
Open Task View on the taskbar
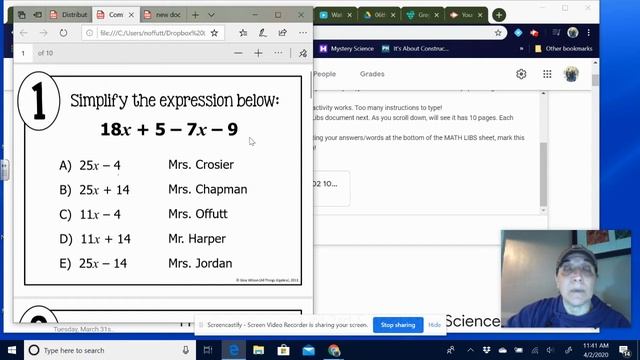pos(208,350)
